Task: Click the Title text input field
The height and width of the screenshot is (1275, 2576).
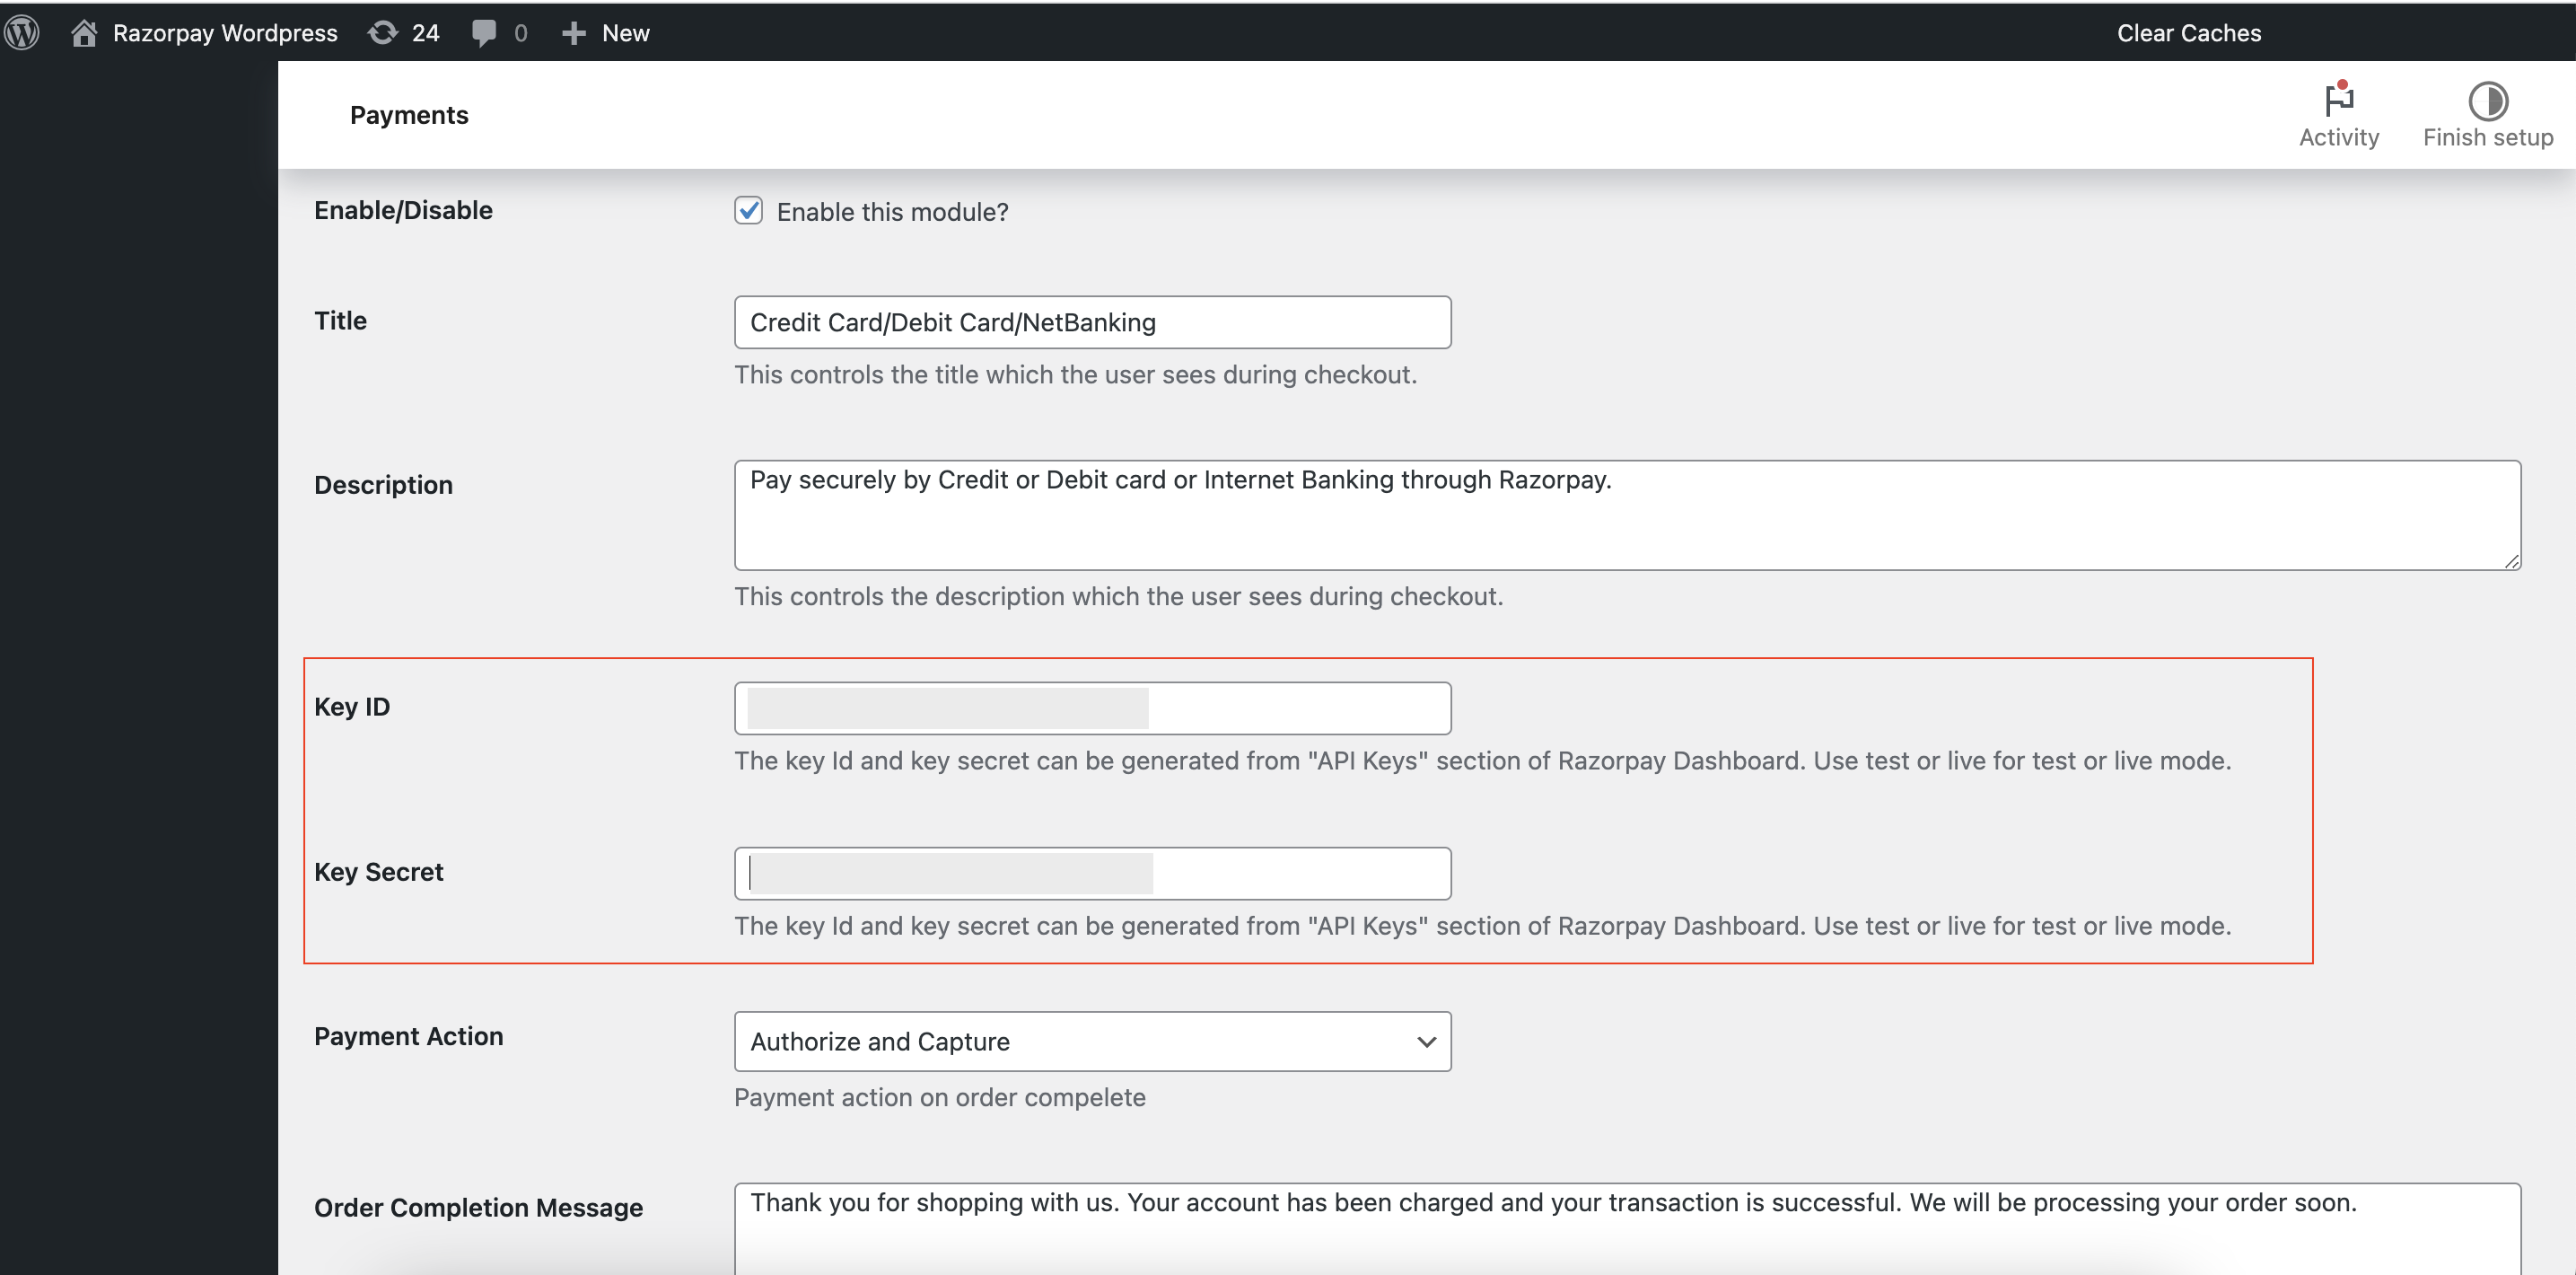Action: pos(1092,322)
